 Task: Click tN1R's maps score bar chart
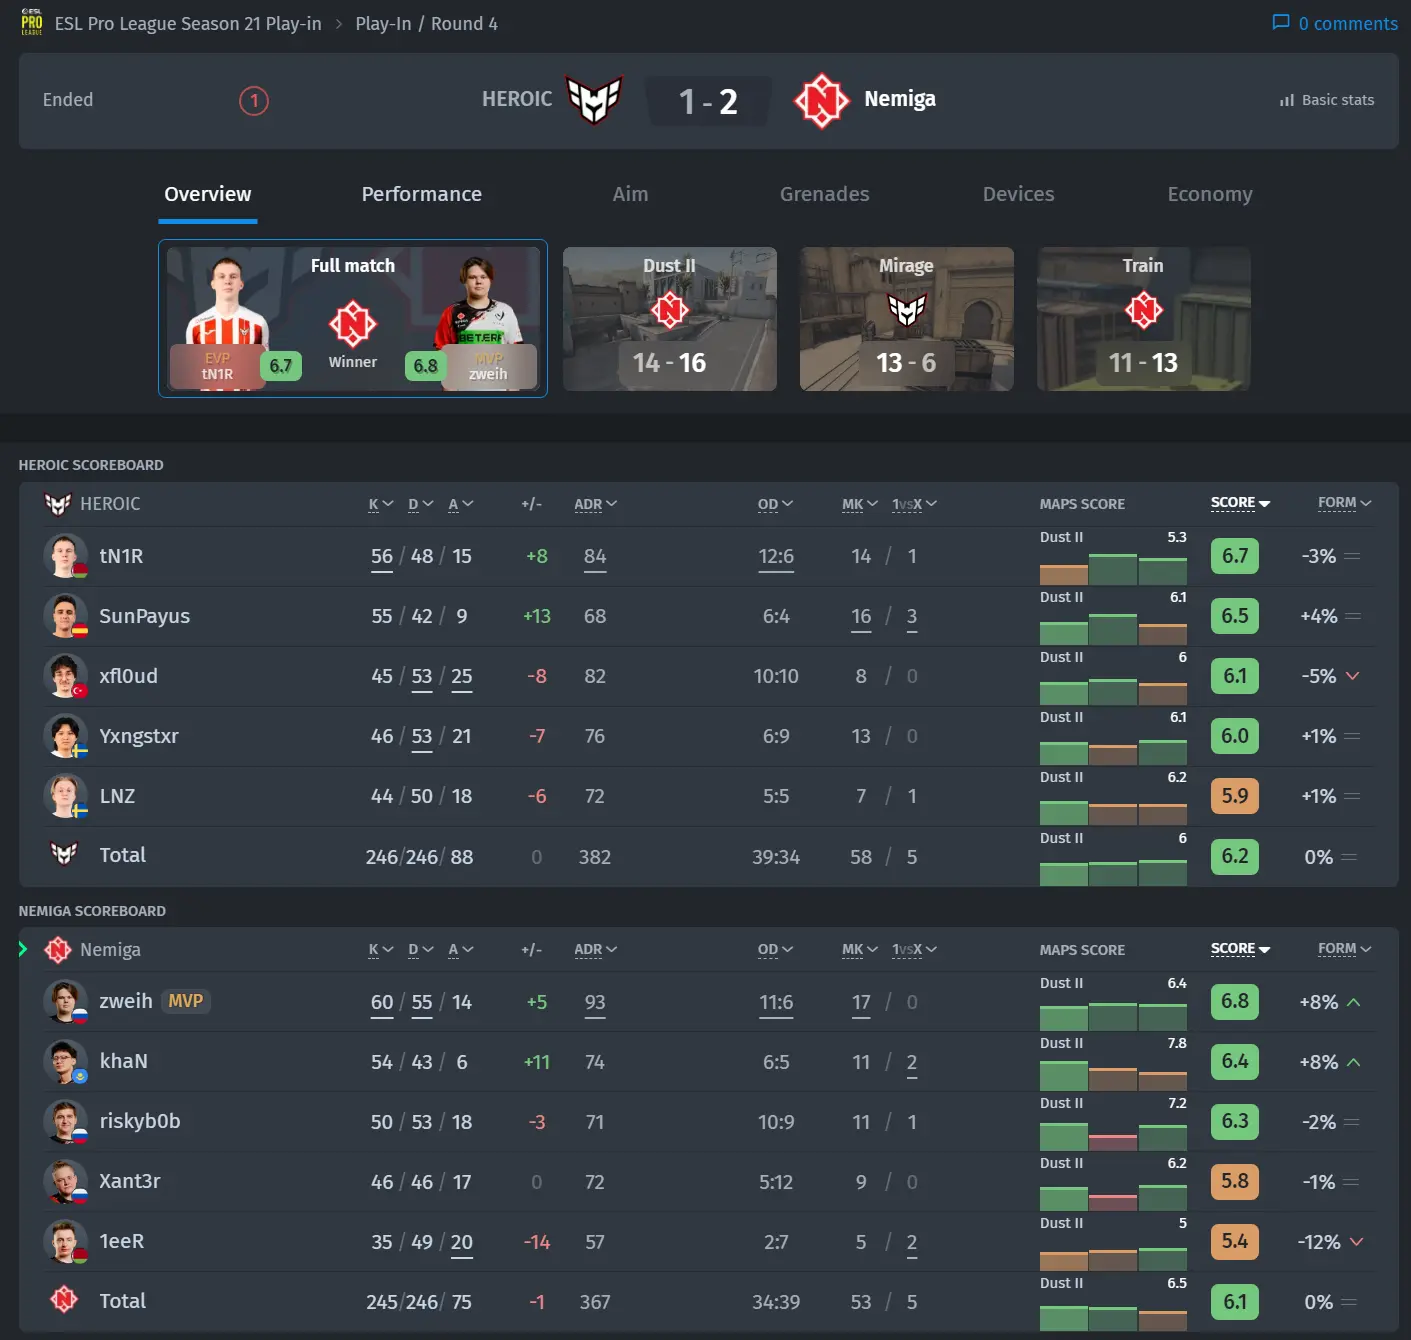(1113, 568)
